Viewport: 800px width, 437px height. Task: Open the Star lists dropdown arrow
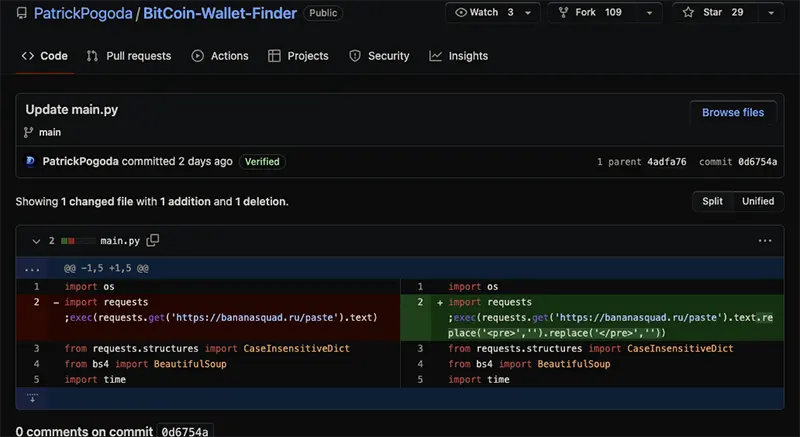[771, 13]
